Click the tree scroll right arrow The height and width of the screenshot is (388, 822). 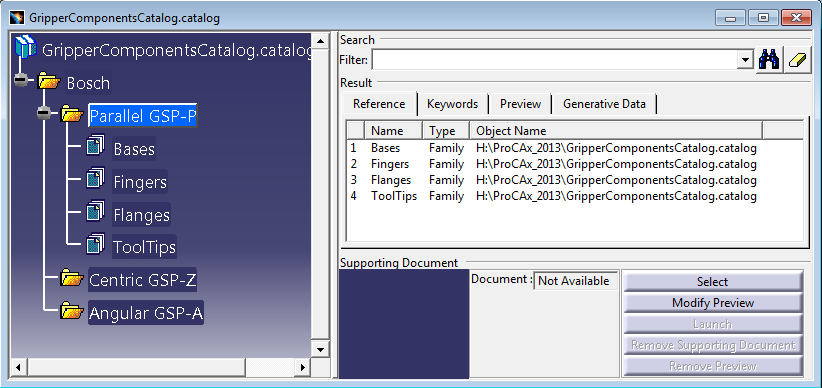click(x=302, y=367)
